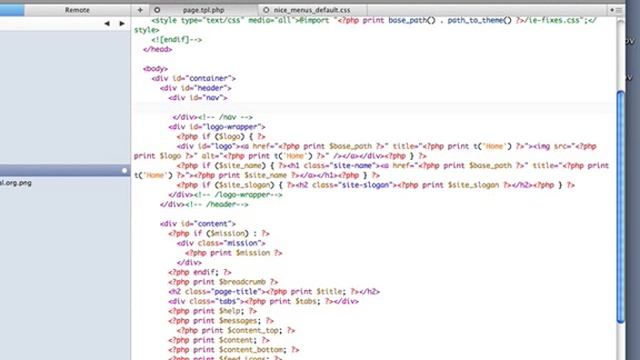Click the div class="tabs" line
The height and width of the screenshot is (360, 640).
click(x=263, y=302)
